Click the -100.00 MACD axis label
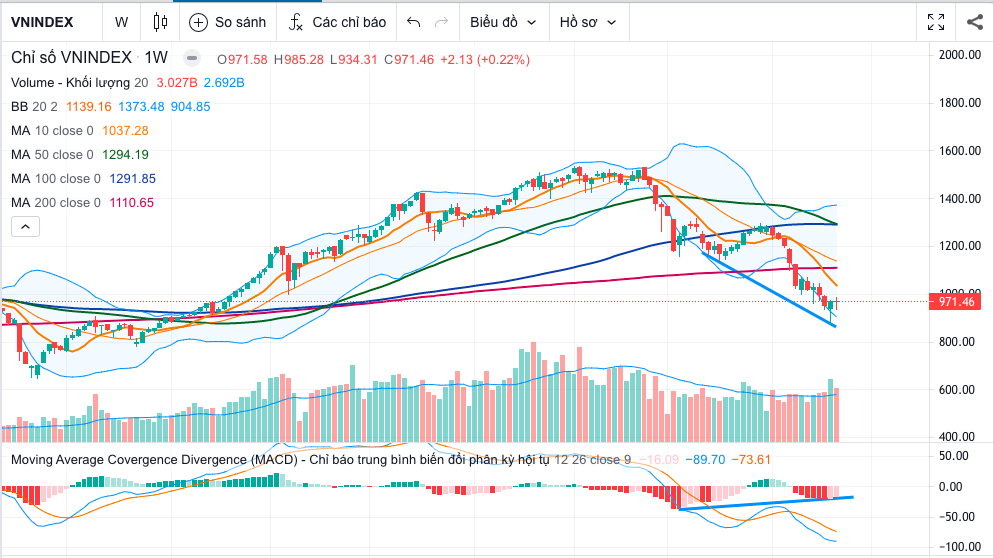993x558 pixels. 959,547
